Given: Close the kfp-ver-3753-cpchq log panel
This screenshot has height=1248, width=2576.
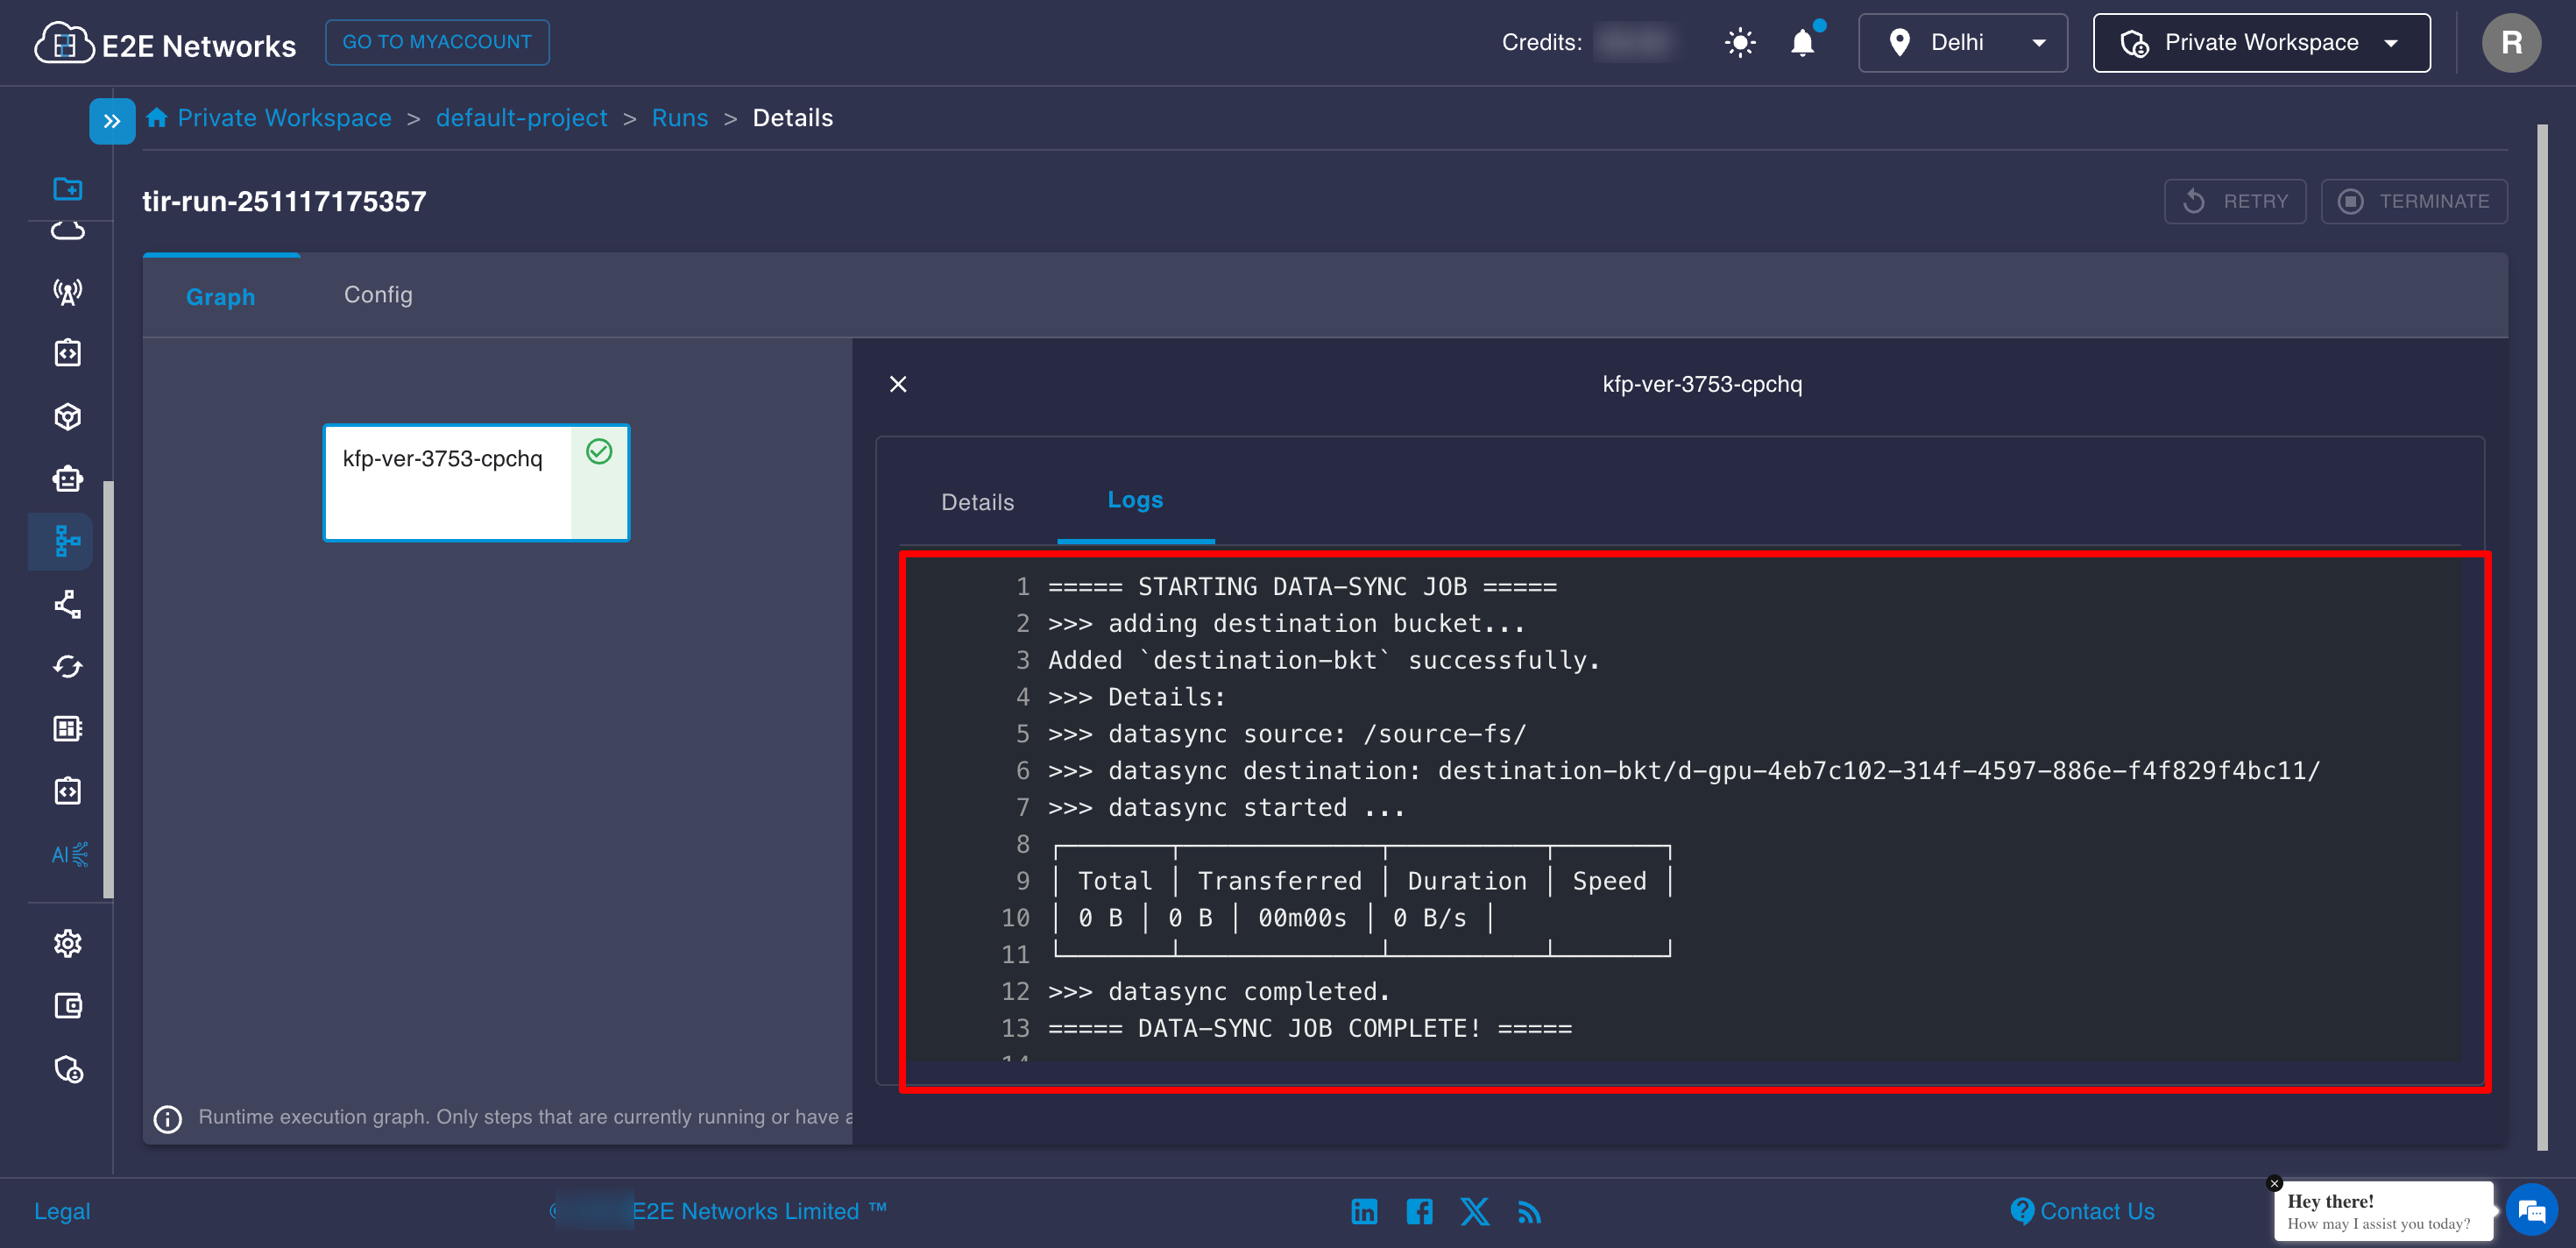Looking at the screenshot, I should [898, 384].
